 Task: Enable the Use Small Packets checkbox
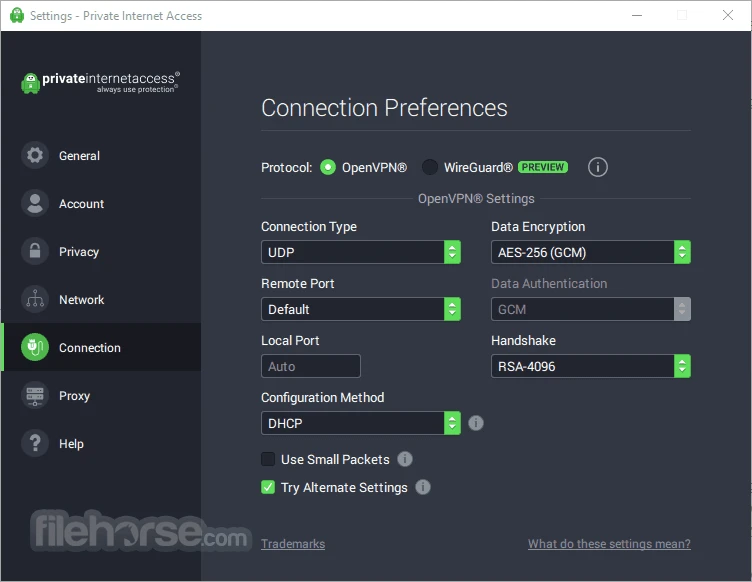[268, 459]
